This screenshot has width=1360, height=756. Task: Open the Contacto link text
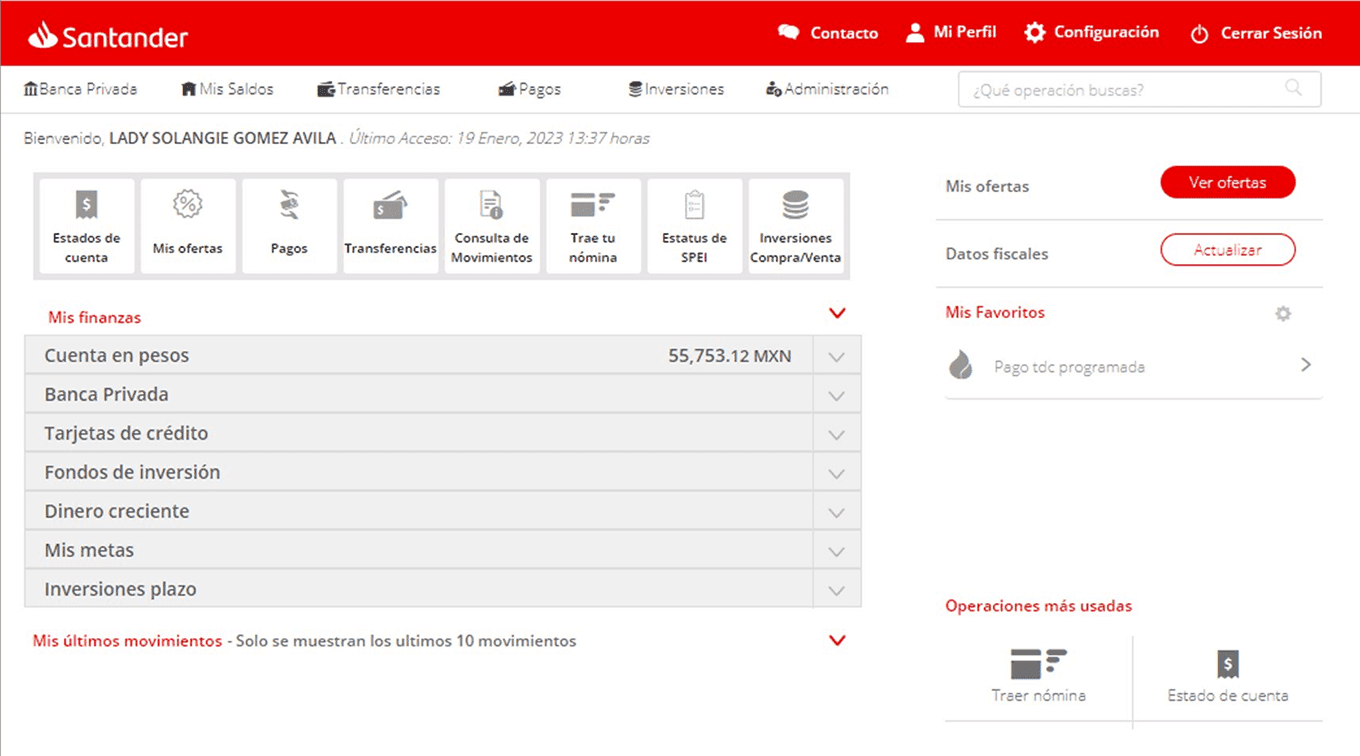(x=844, y=33)
